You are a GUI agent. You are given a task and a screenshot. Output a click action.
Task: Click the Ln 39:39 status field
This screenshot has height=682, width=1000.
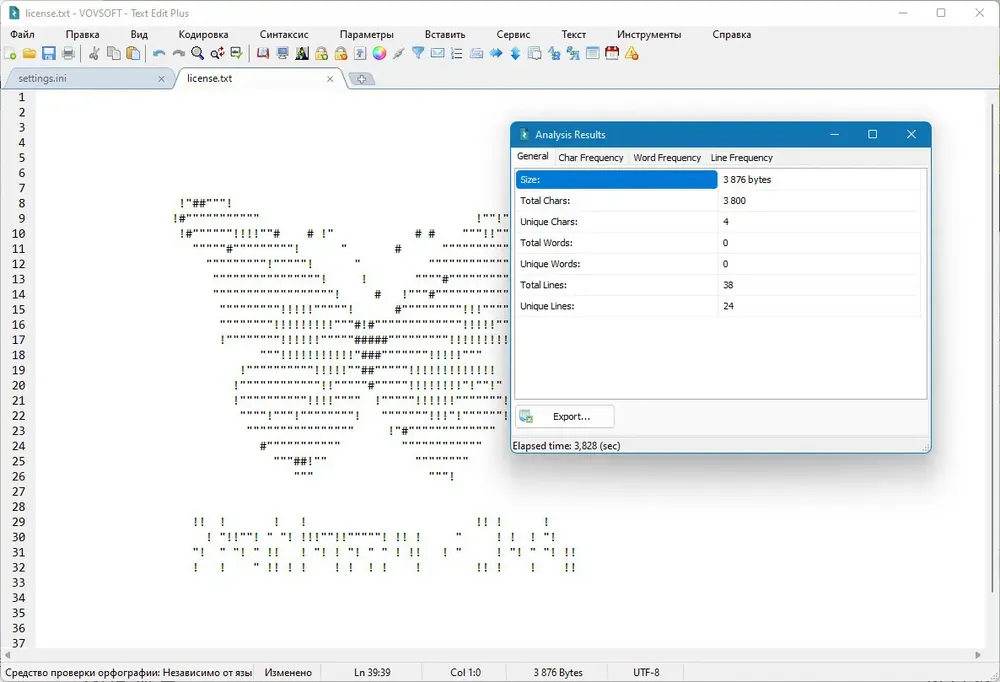(x=372, y=672)
